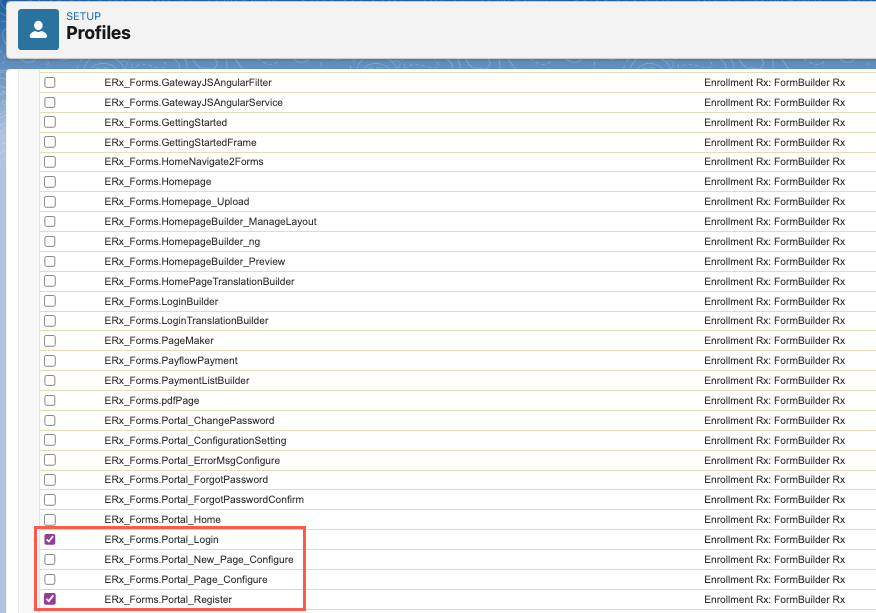Check ERx_Forms.GatewayJSAngularFilter checkbox

coord(50,82)
